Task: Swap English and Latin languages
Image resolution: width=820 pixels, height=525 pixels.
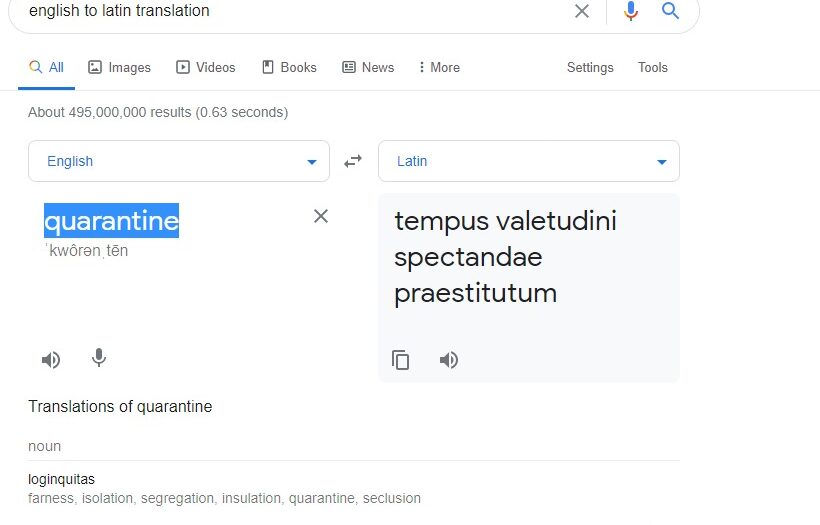Action: click(x=353, y=161)
